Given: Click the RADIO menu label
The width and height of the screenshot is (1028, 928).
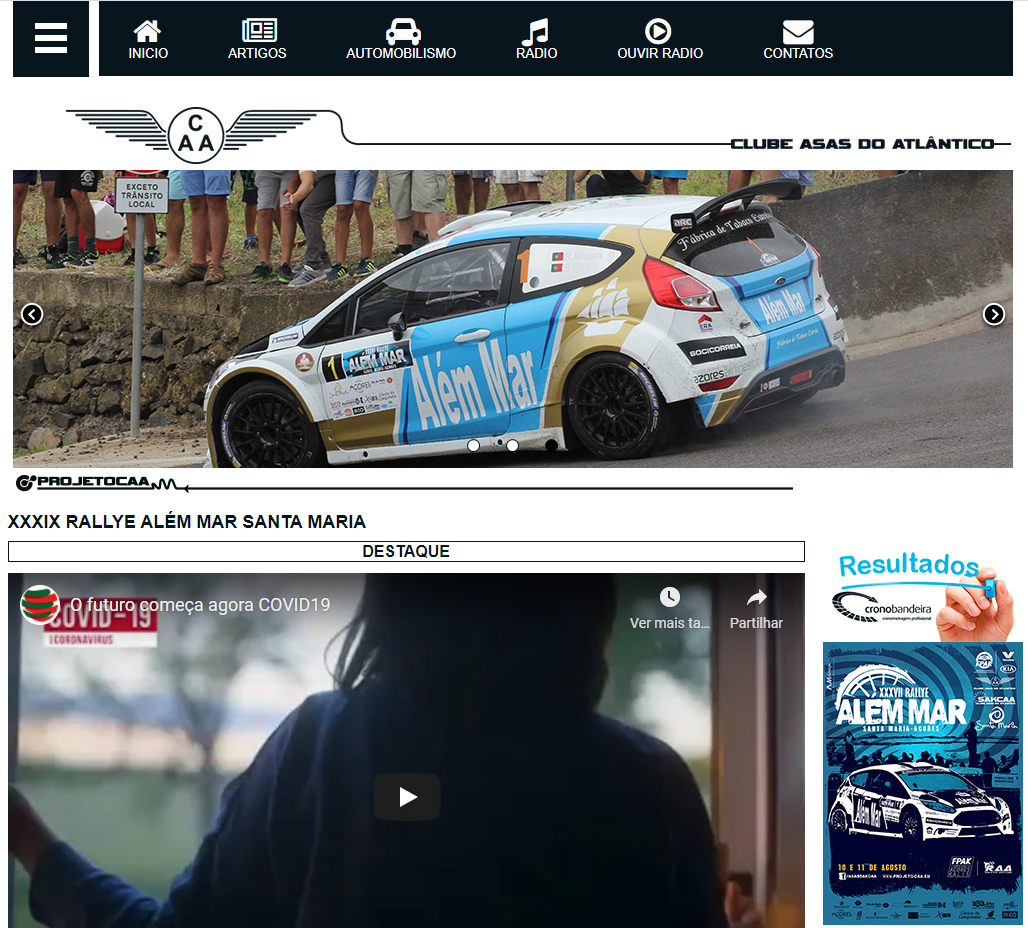Looking at the screenshot, I should point(536,53).
